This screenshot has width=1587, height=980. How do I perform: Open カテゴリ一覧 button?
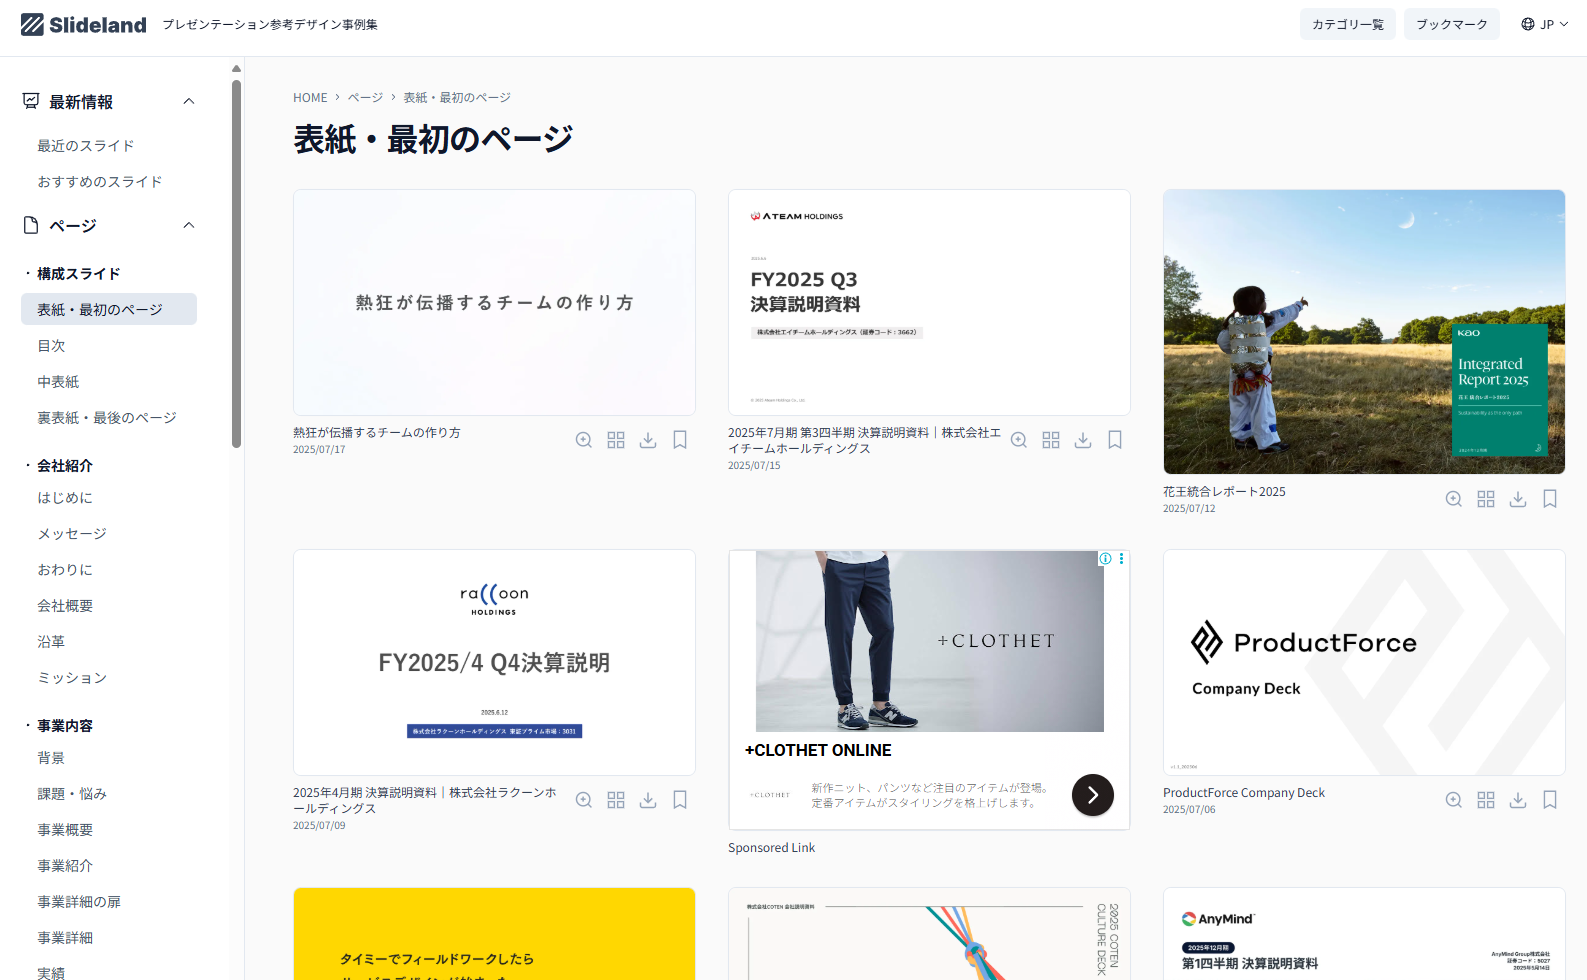[1348, 24]
